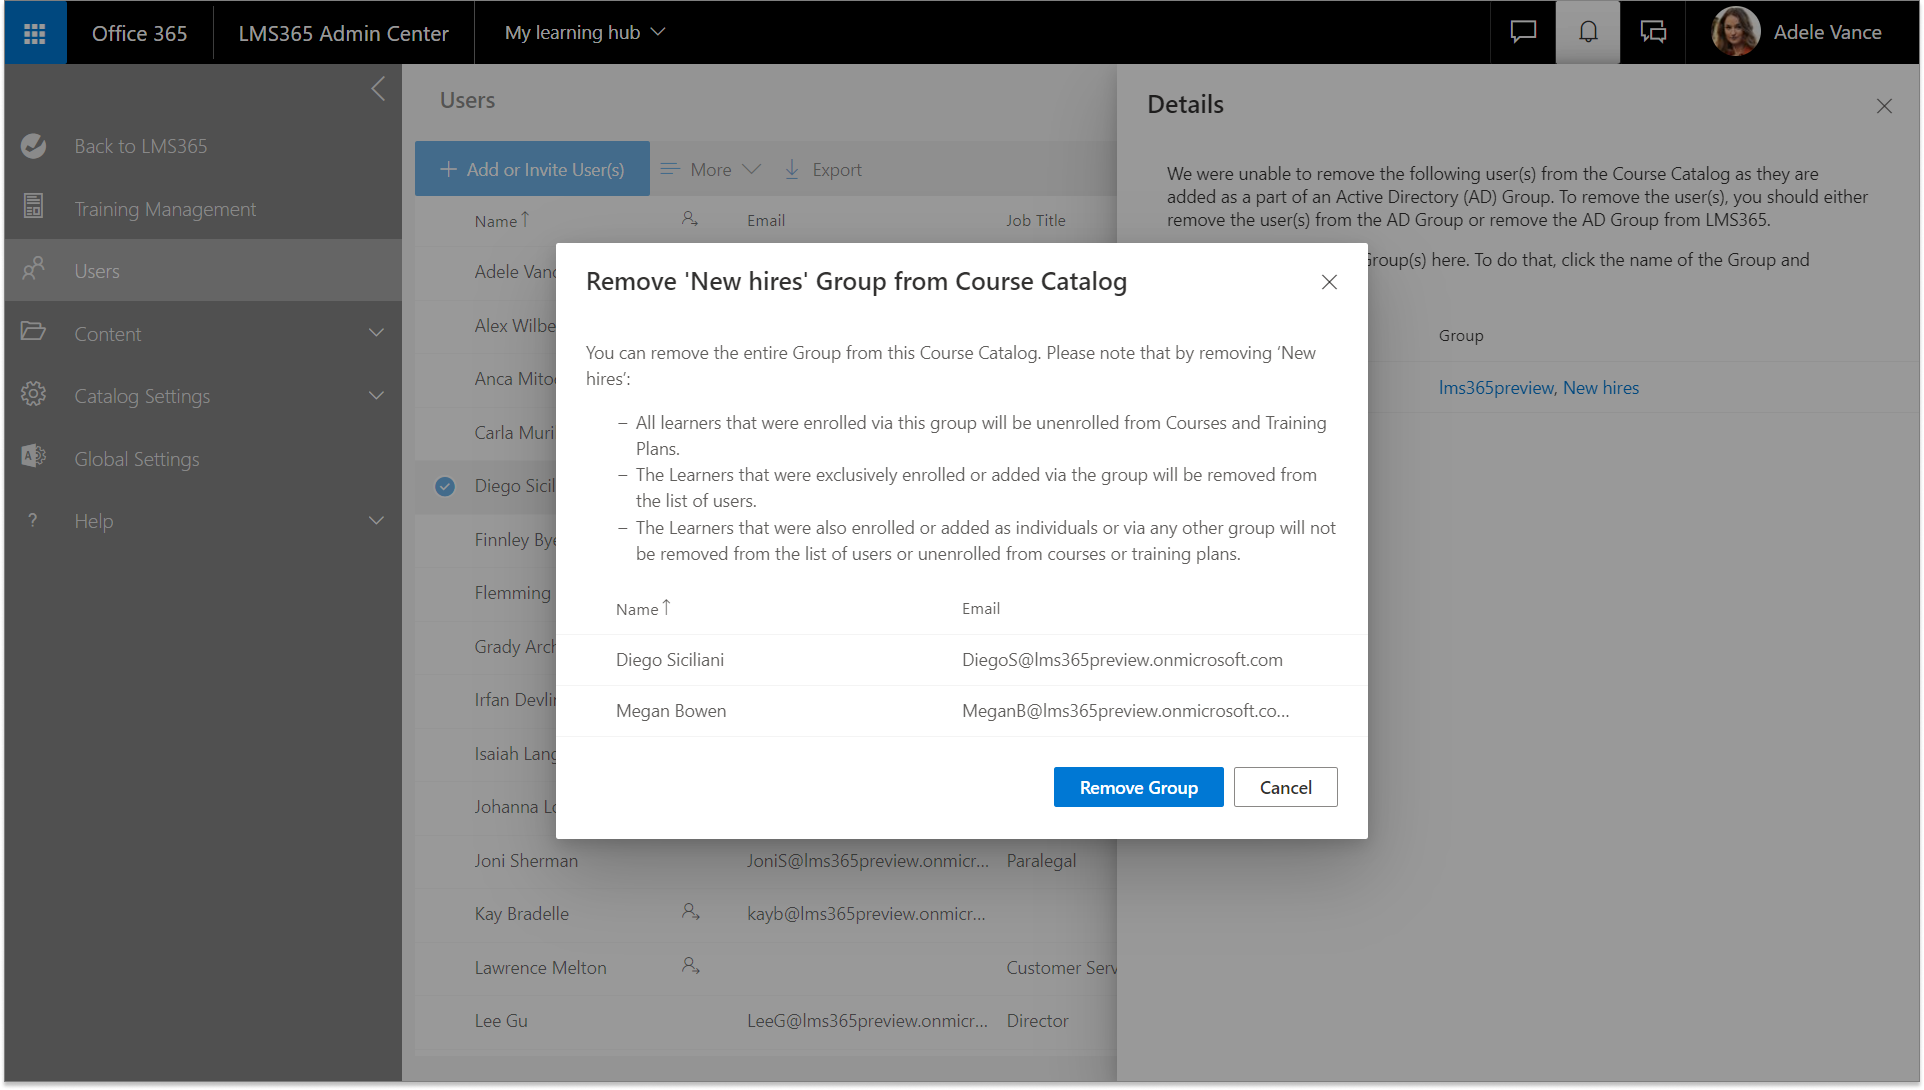Sort dialog list by Name column header

(x=638, y=609)
